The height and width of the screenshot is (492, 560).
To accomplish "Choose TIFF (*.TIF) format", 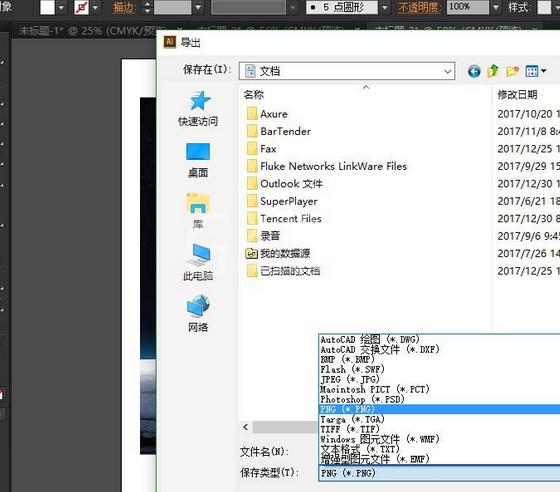I will tap(439, 429).
